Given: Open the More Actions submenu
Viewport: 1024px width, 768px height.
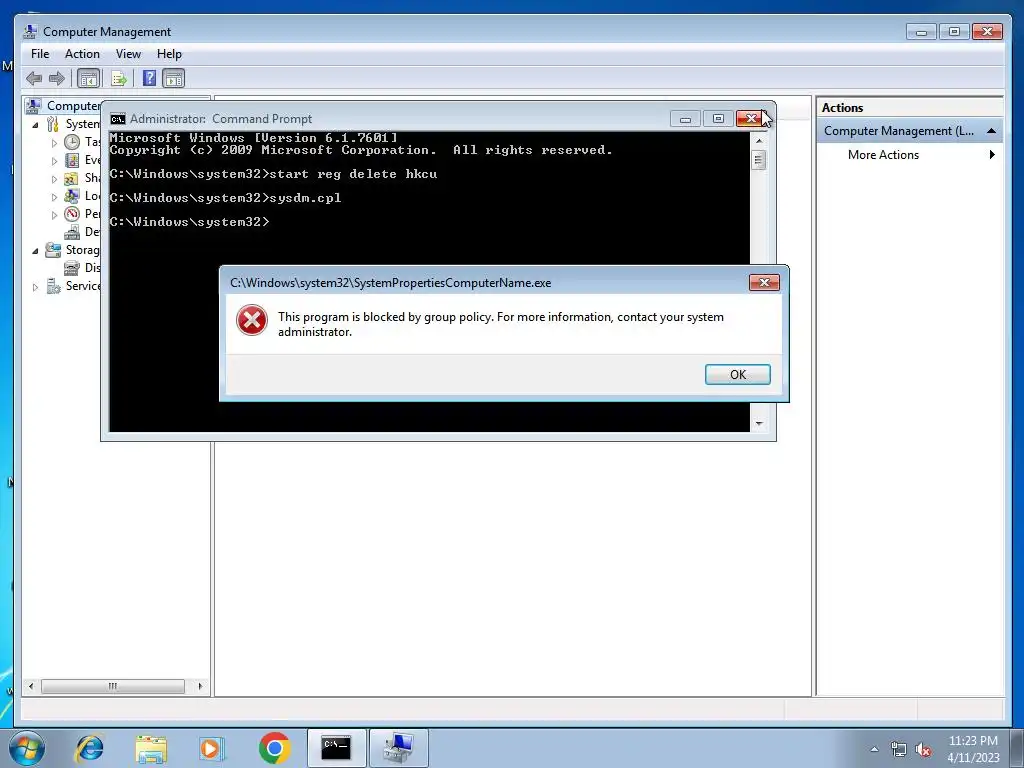Looking at the screenshot, I should point(909,155).
